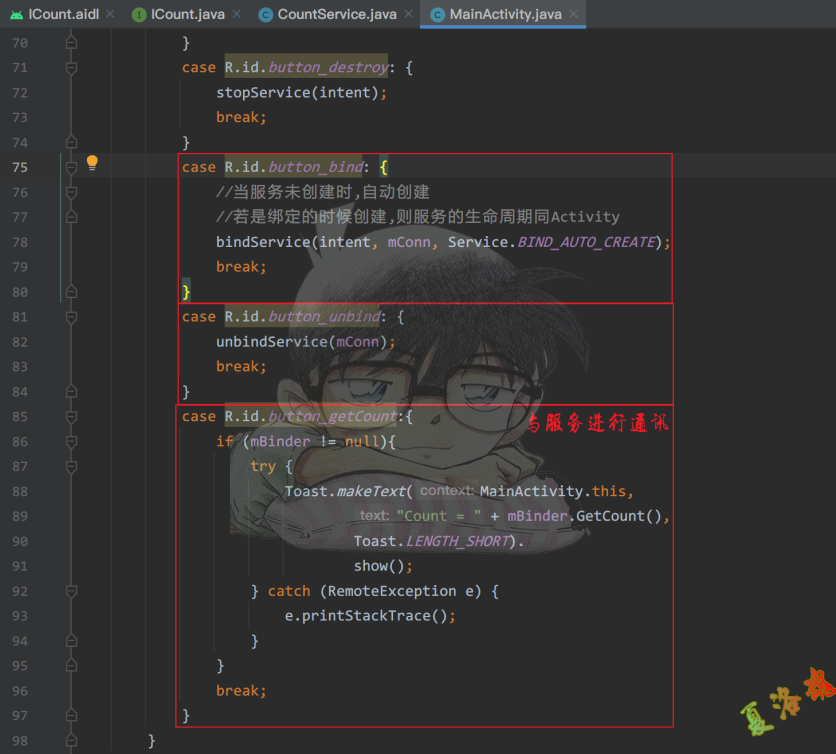This screenshot has width=836, height=754.
Task: Click the BIND_AUTO_CREATE constant in the code
Action: (x=585, y=242)
